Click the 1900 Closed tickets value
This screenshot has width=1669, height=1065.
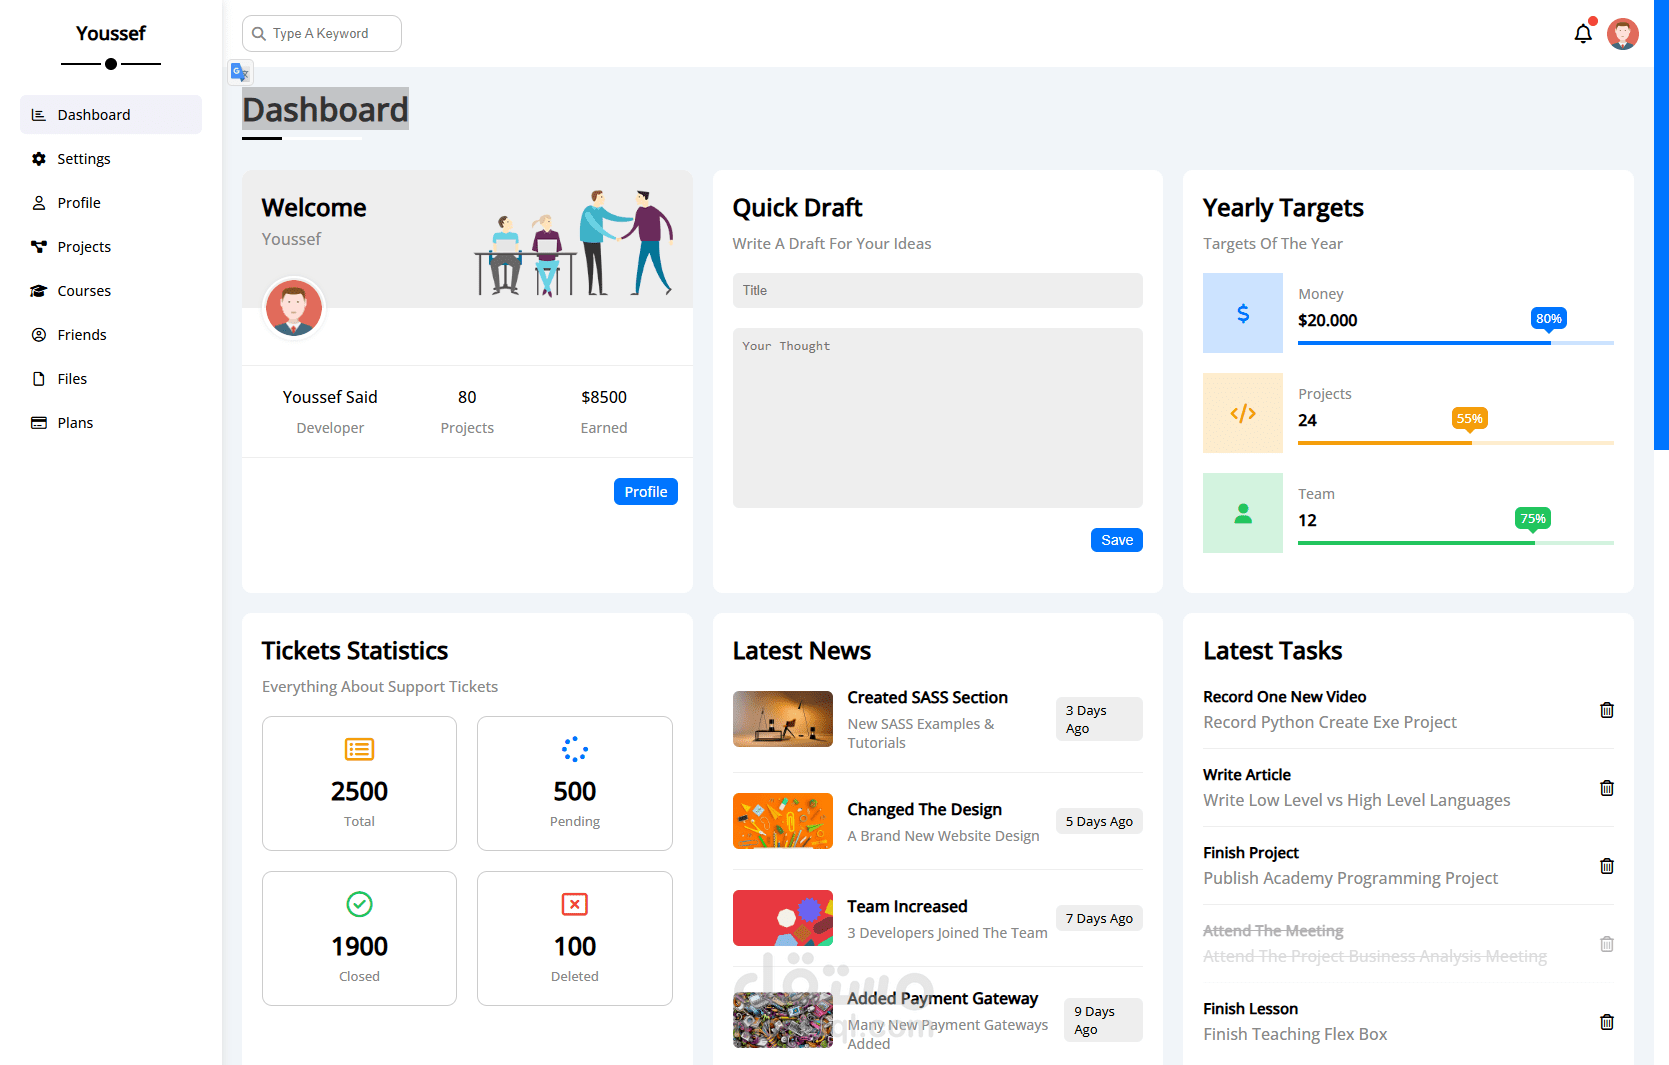point(359,947)
